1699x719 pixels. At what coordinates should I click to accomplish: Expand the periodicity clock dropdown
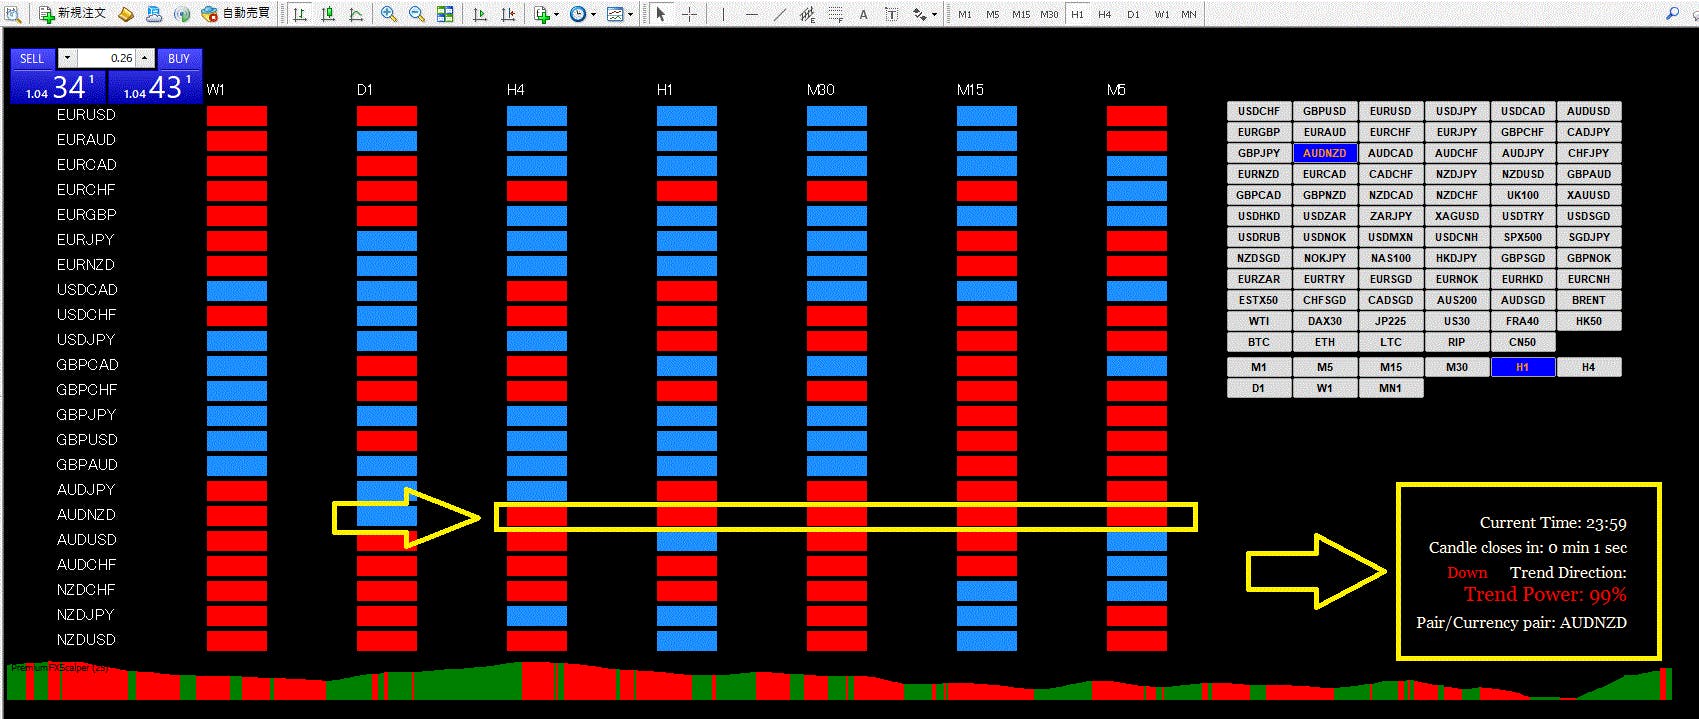coord(594,15)
